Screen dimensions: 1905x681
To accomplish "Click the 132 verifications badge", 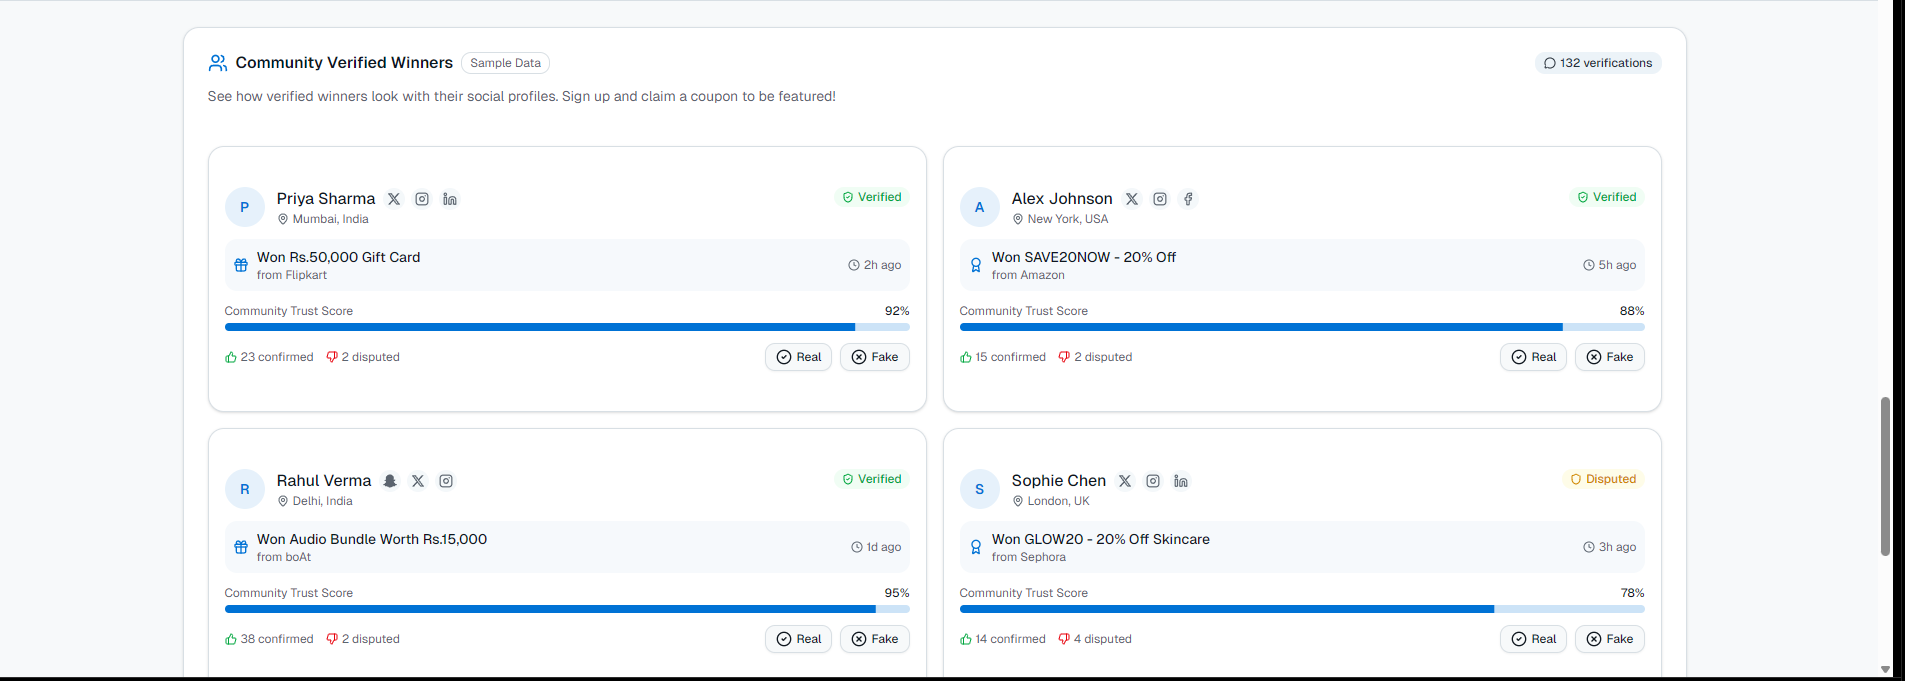I will (1598, 63).
